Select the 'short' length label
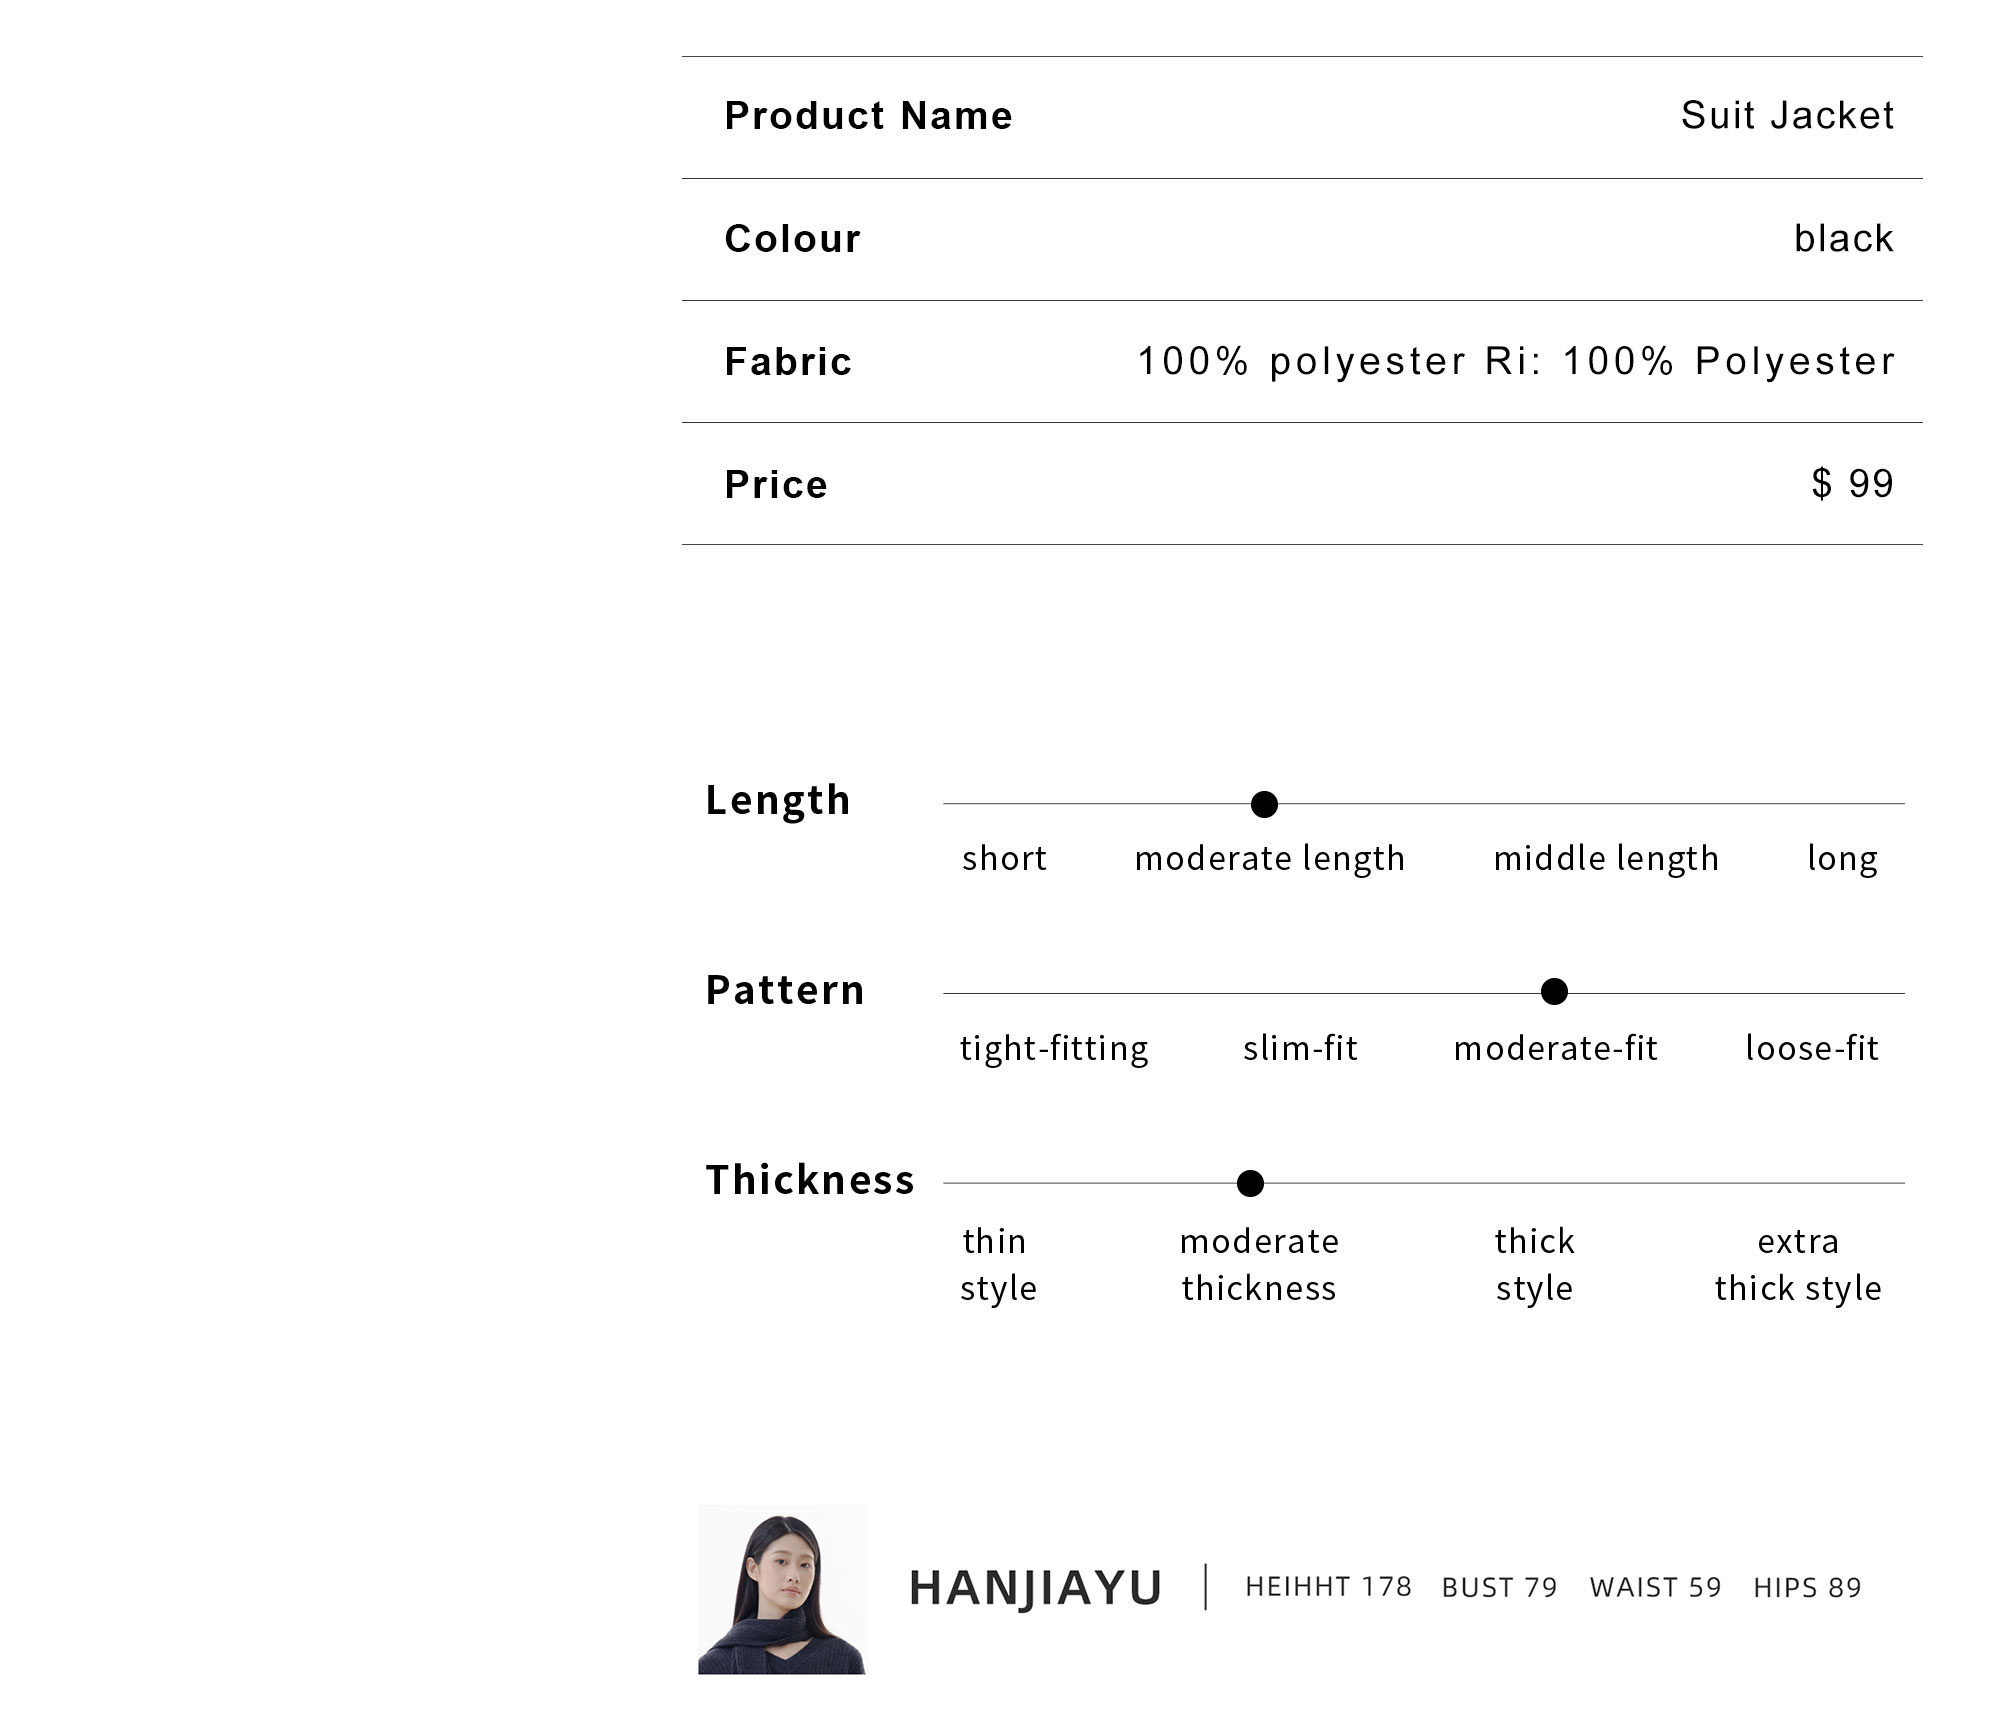2000x1732 pixels. pos(1004,858)
